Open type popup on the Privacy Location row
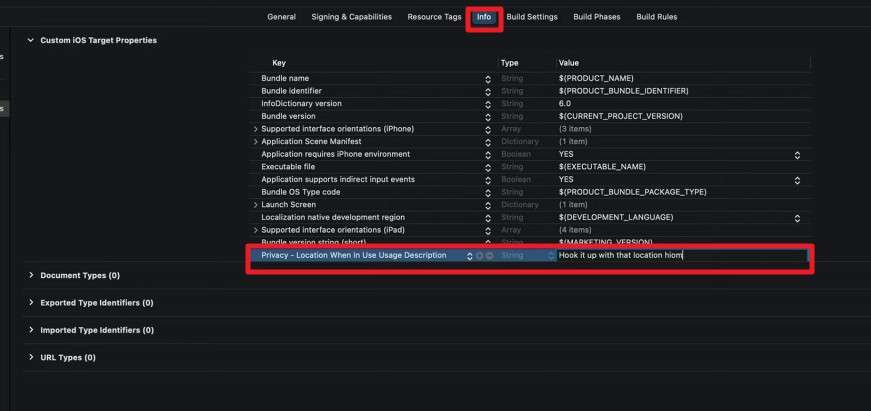 (551, 256)
